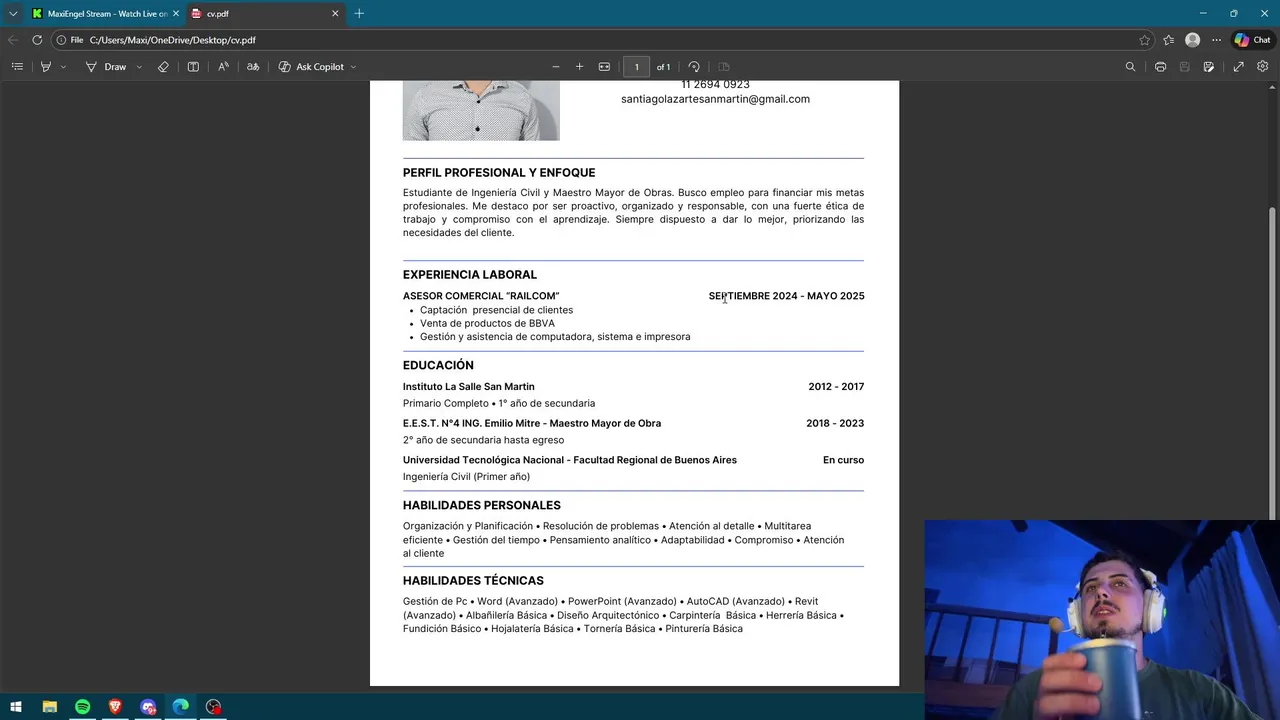
Task: Expand the Highlight color options arrow
Action: point(63,67)
